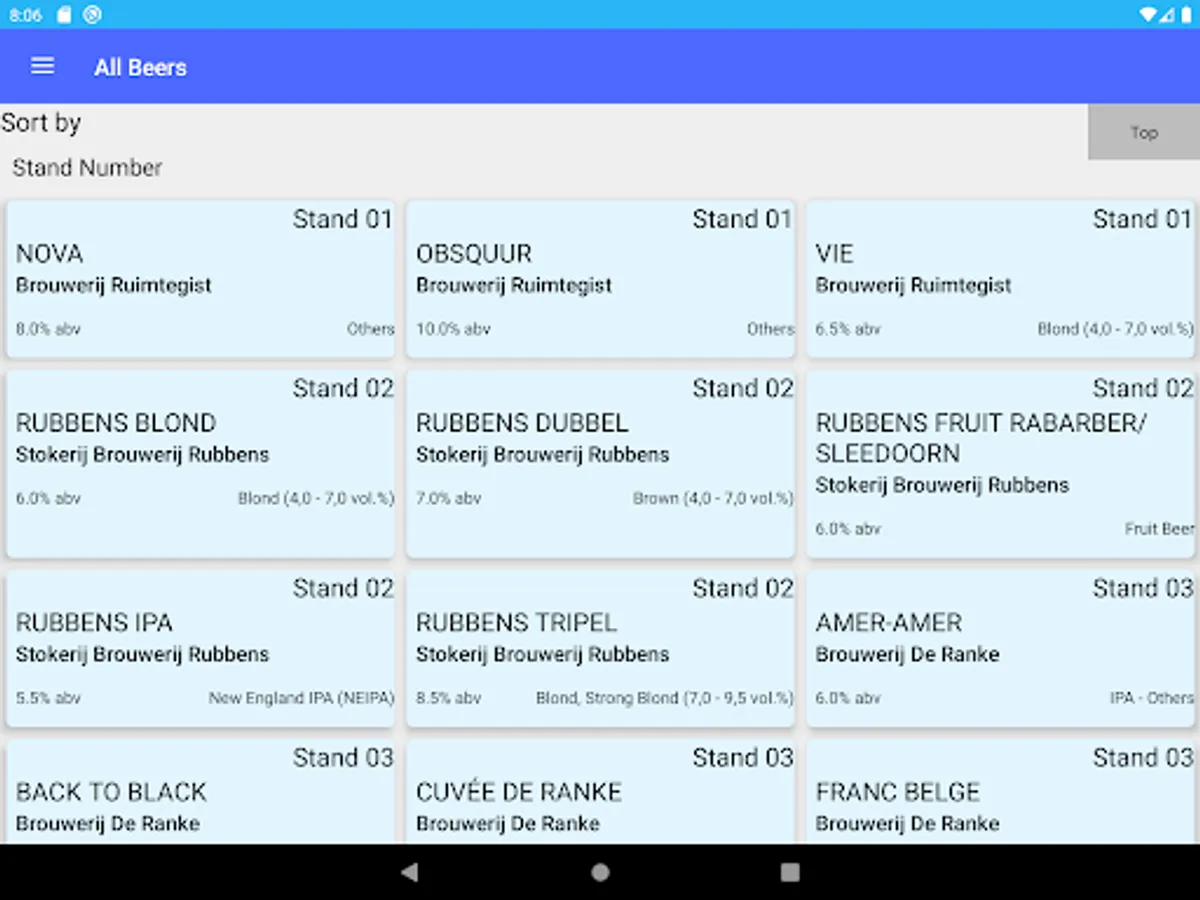Image resolution: width=1200 pixels, height=900 pixels.
Task: Open the OBSQUUR beer card
Action: [x=600, y=279]
